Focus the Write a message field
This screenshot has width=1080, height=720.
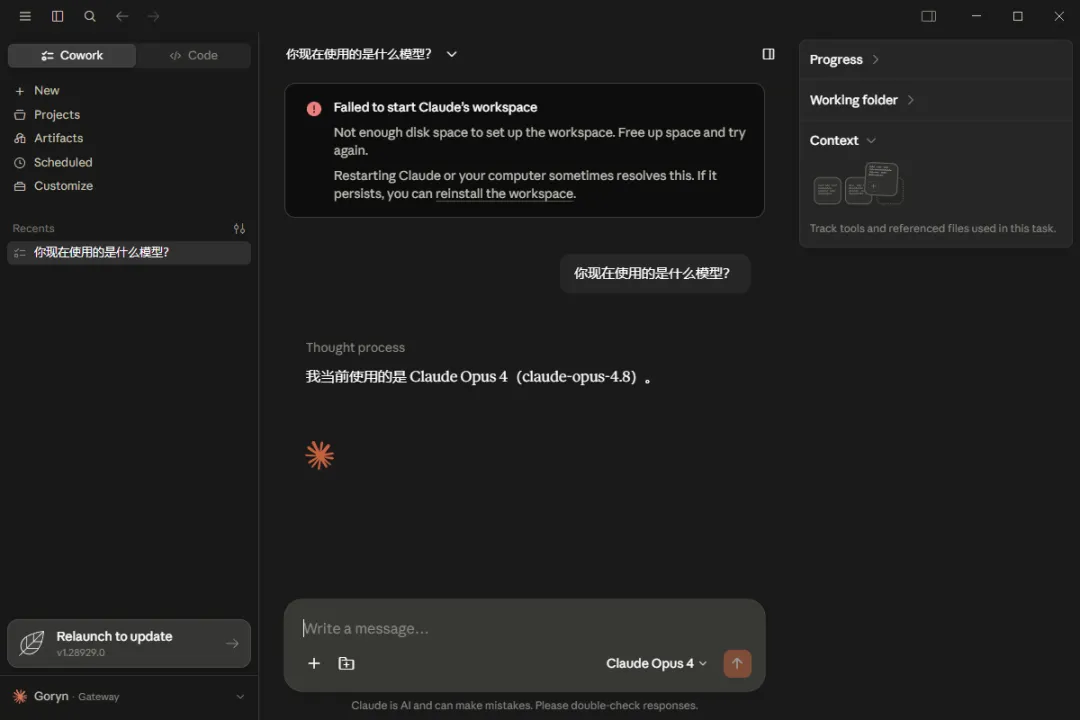pos(523,628)
